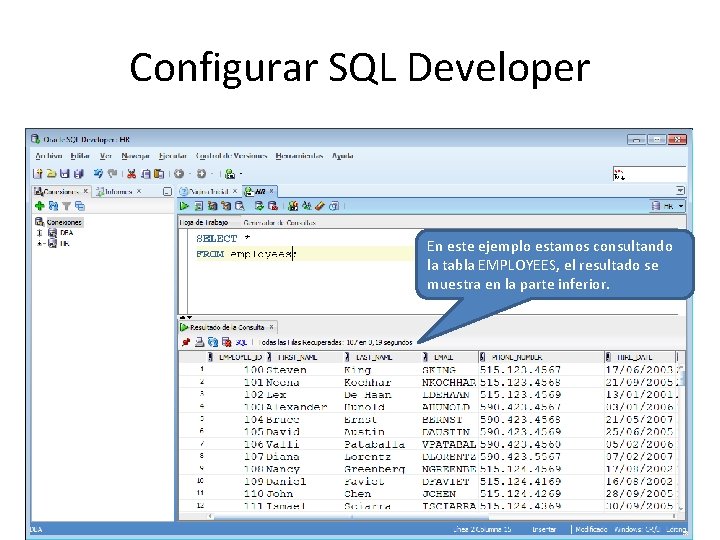Click the Cut scissors icon
The image size is (720, 540).
click(x=132, y=174)
